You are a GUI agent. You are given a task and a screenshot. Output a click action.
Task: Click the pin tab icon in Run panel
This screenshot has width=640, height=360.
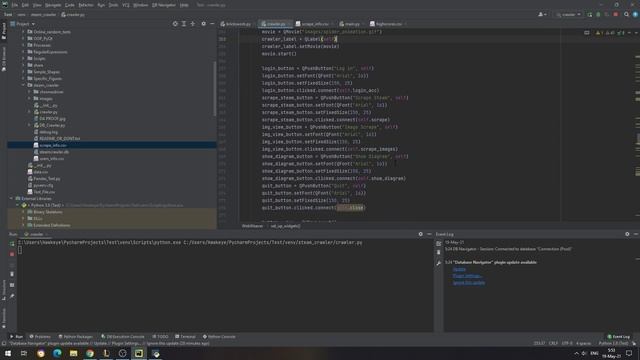(12, 296)
